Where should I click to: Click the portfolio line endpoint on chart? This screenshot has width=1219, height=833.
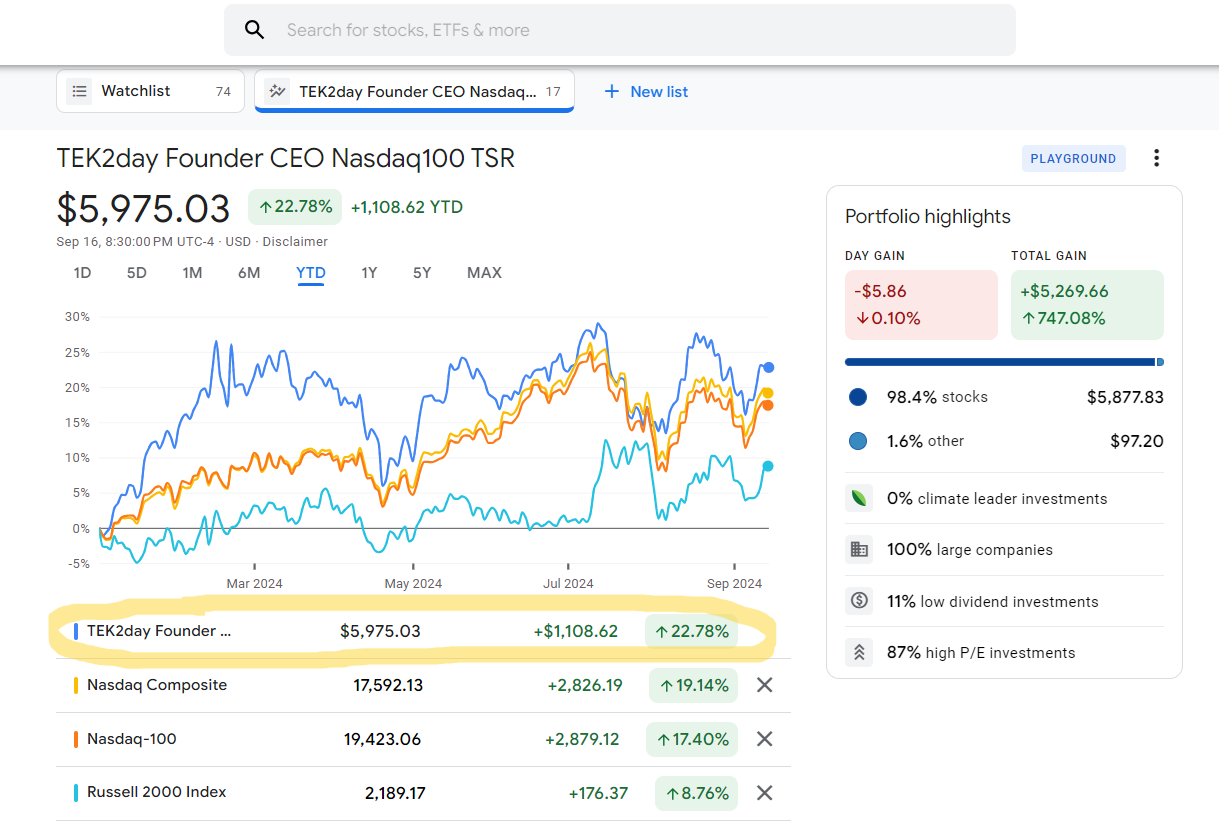[768, 367]
